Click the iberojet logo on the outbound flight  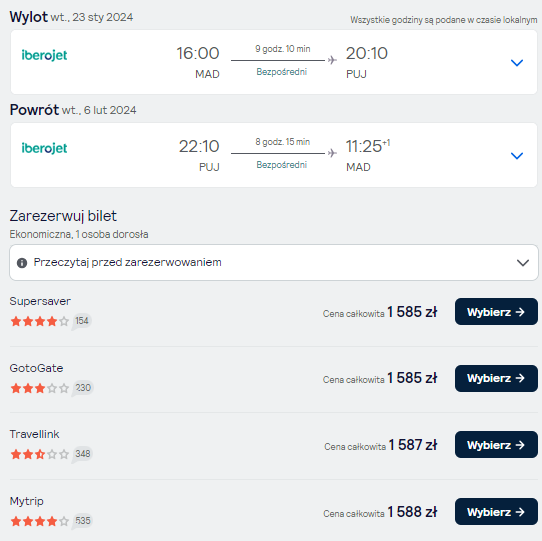coord(44,55)
